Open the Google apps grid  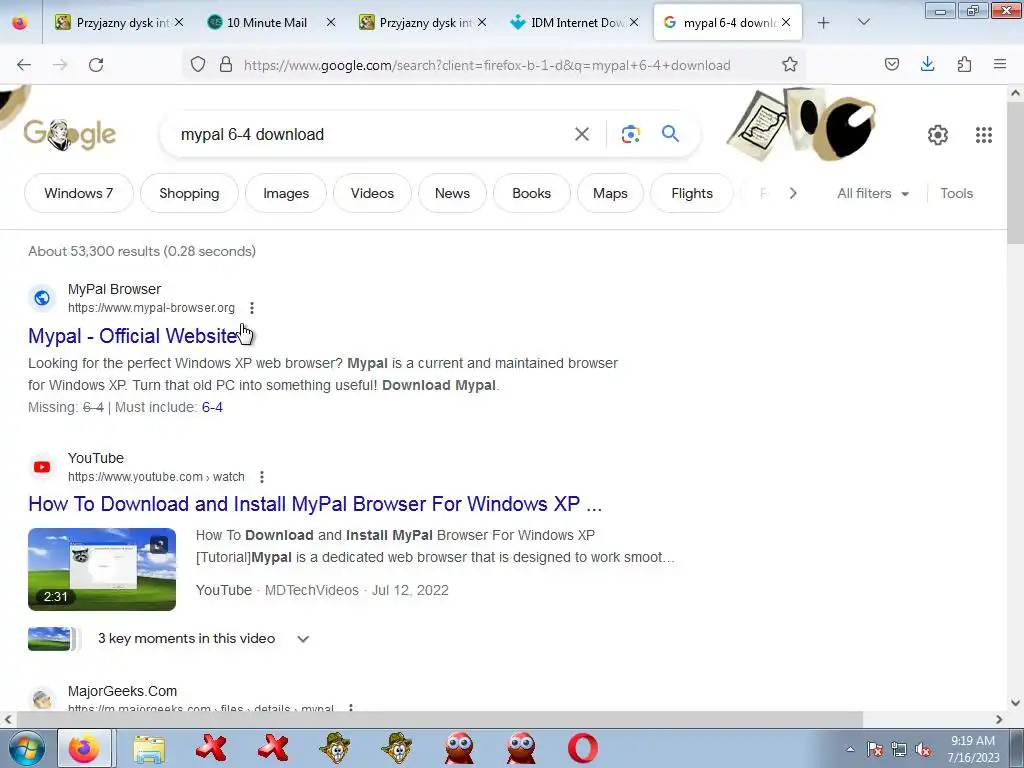[984, 135]
